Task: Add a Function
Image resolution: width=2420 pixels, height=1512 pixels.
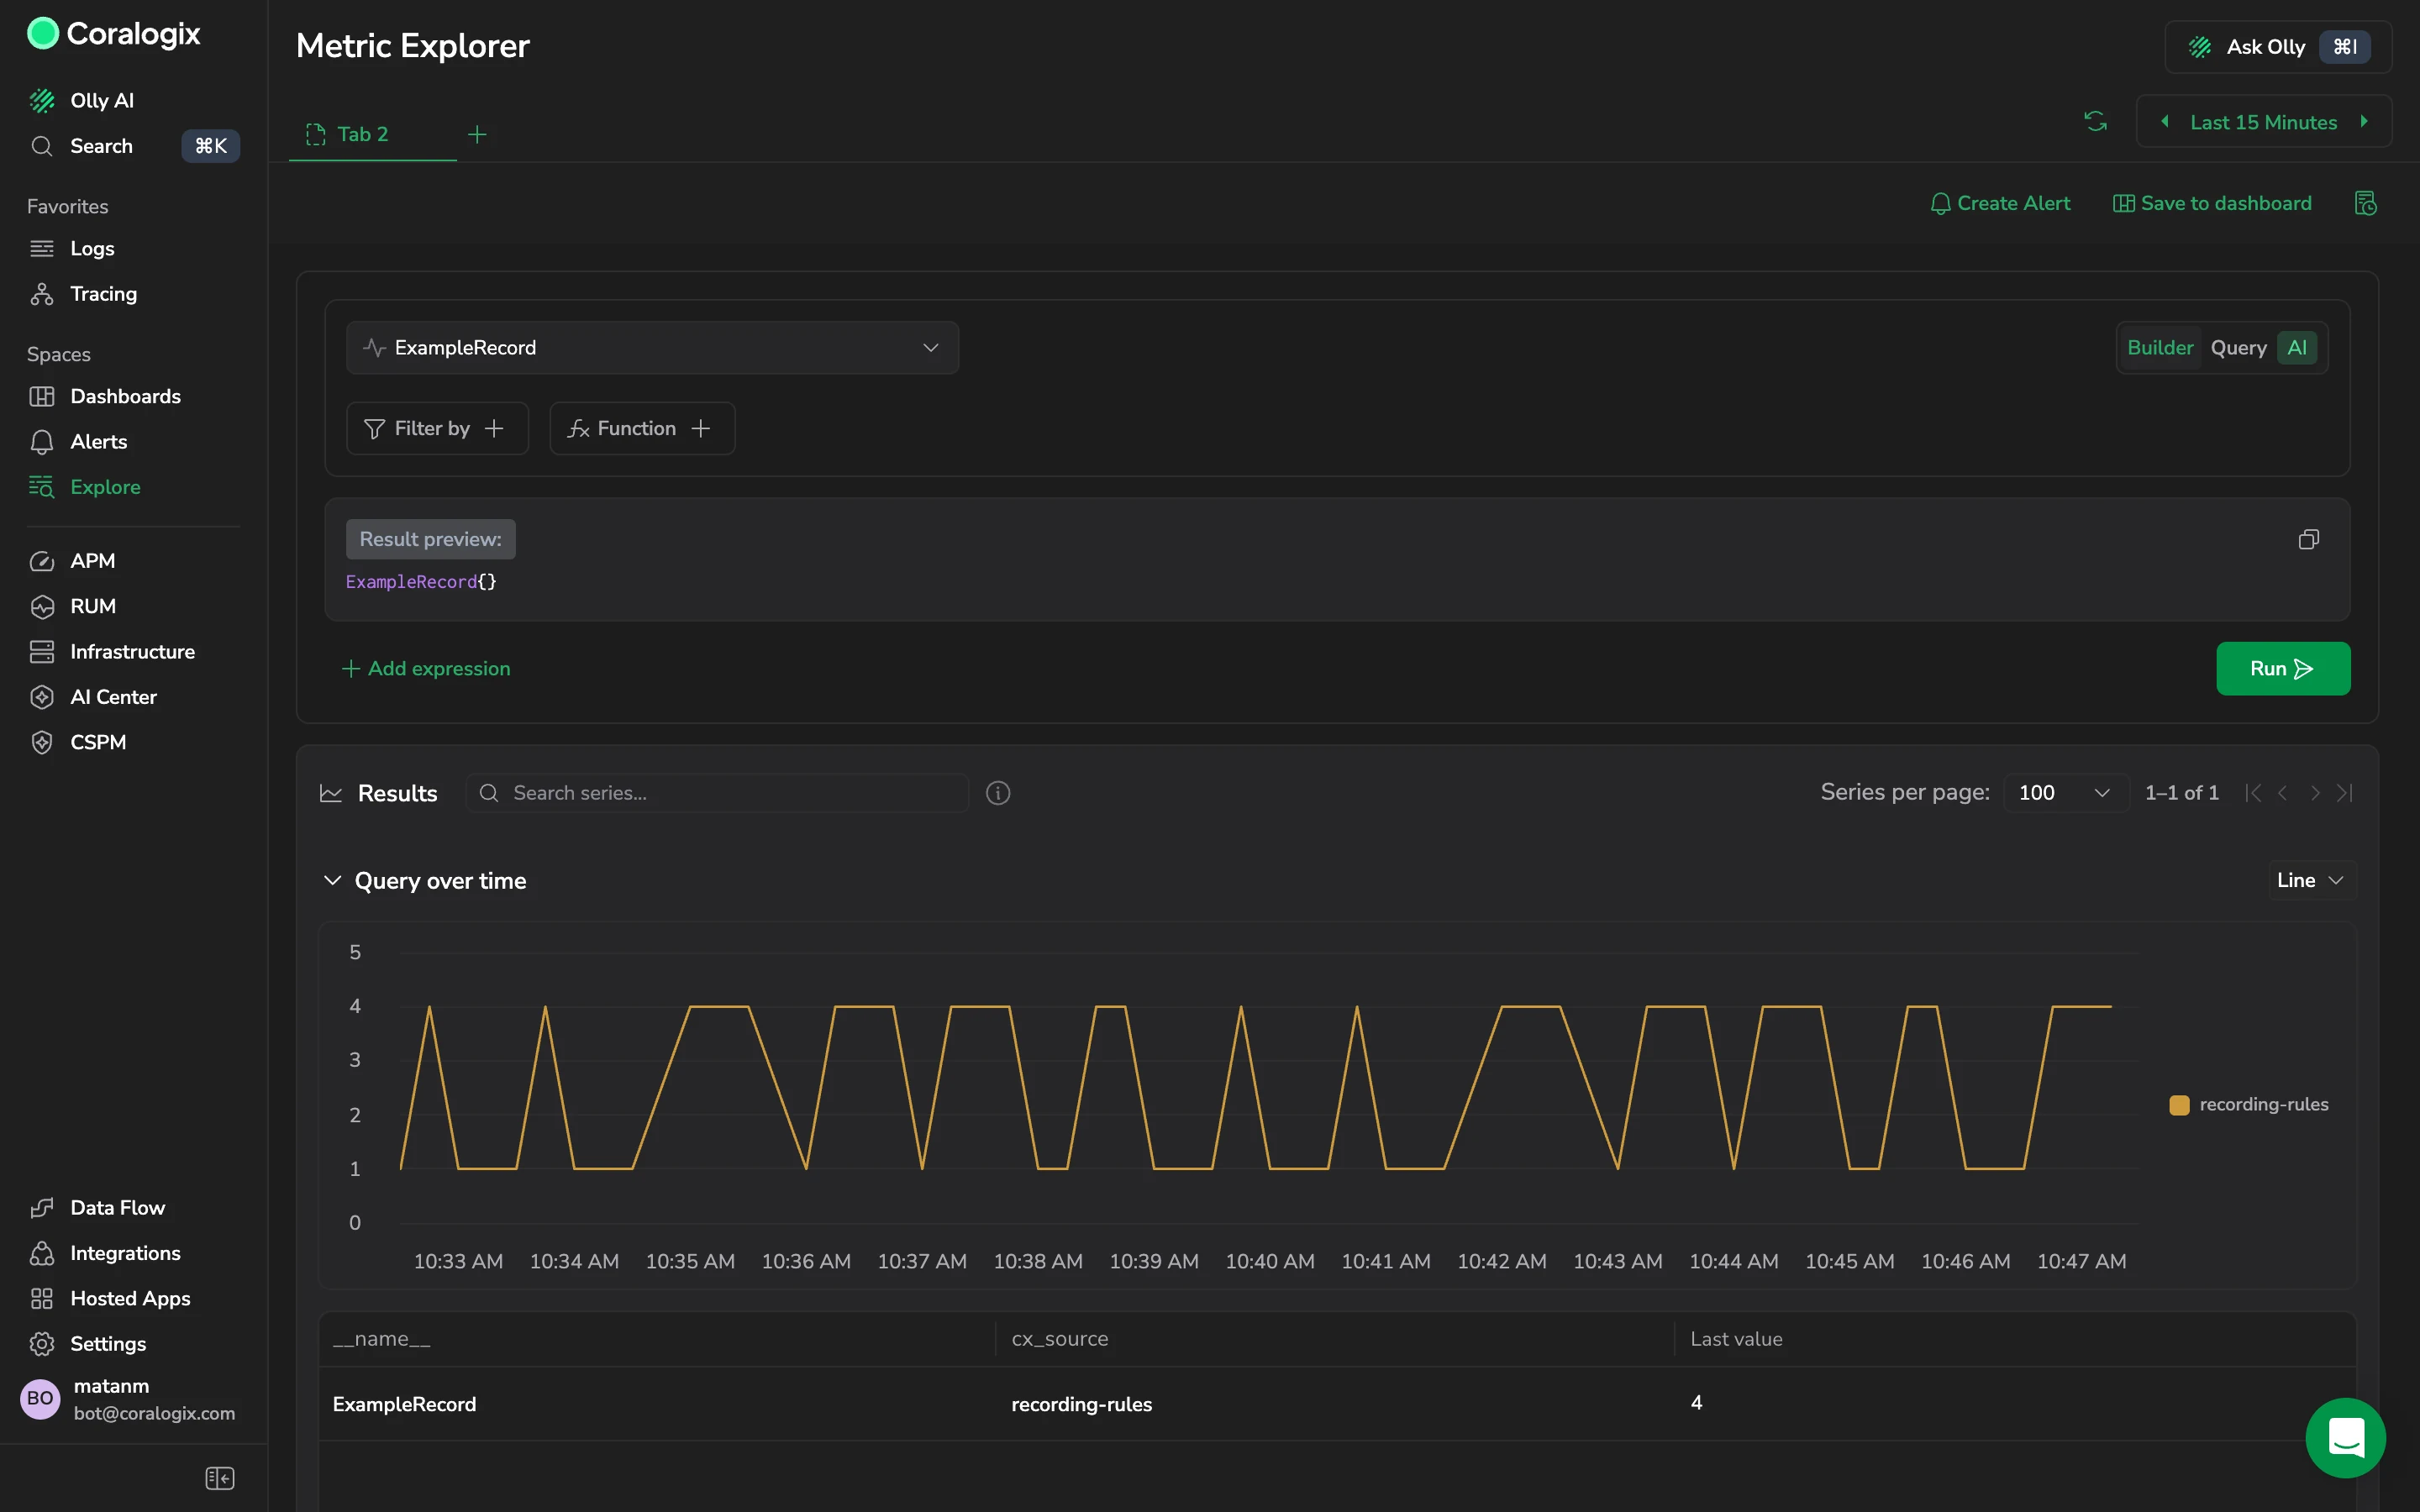Action: [642, 428]
